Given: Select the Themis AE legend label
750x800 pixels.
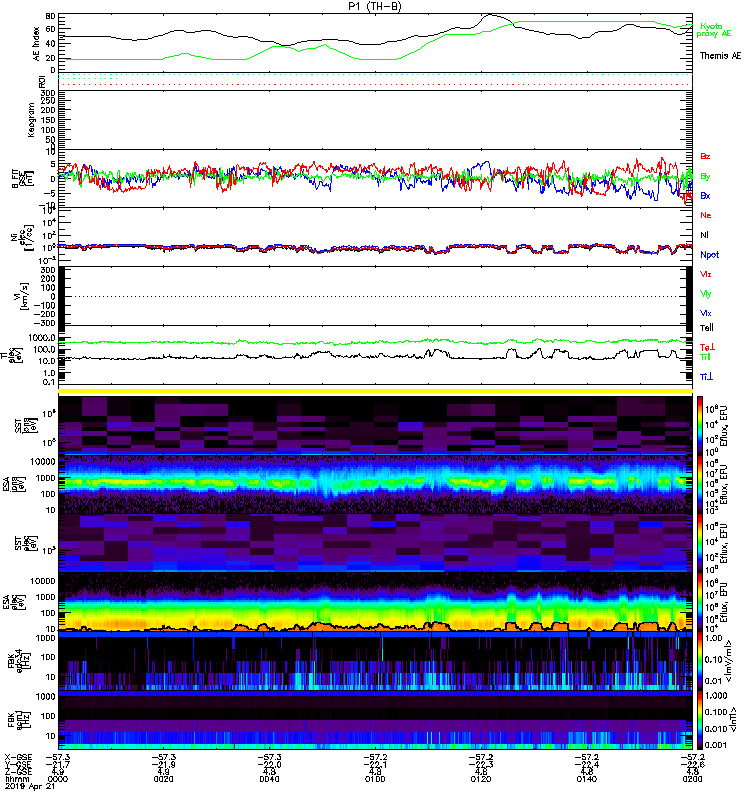Looking at the screenshot, I should (x=720, y=56).
